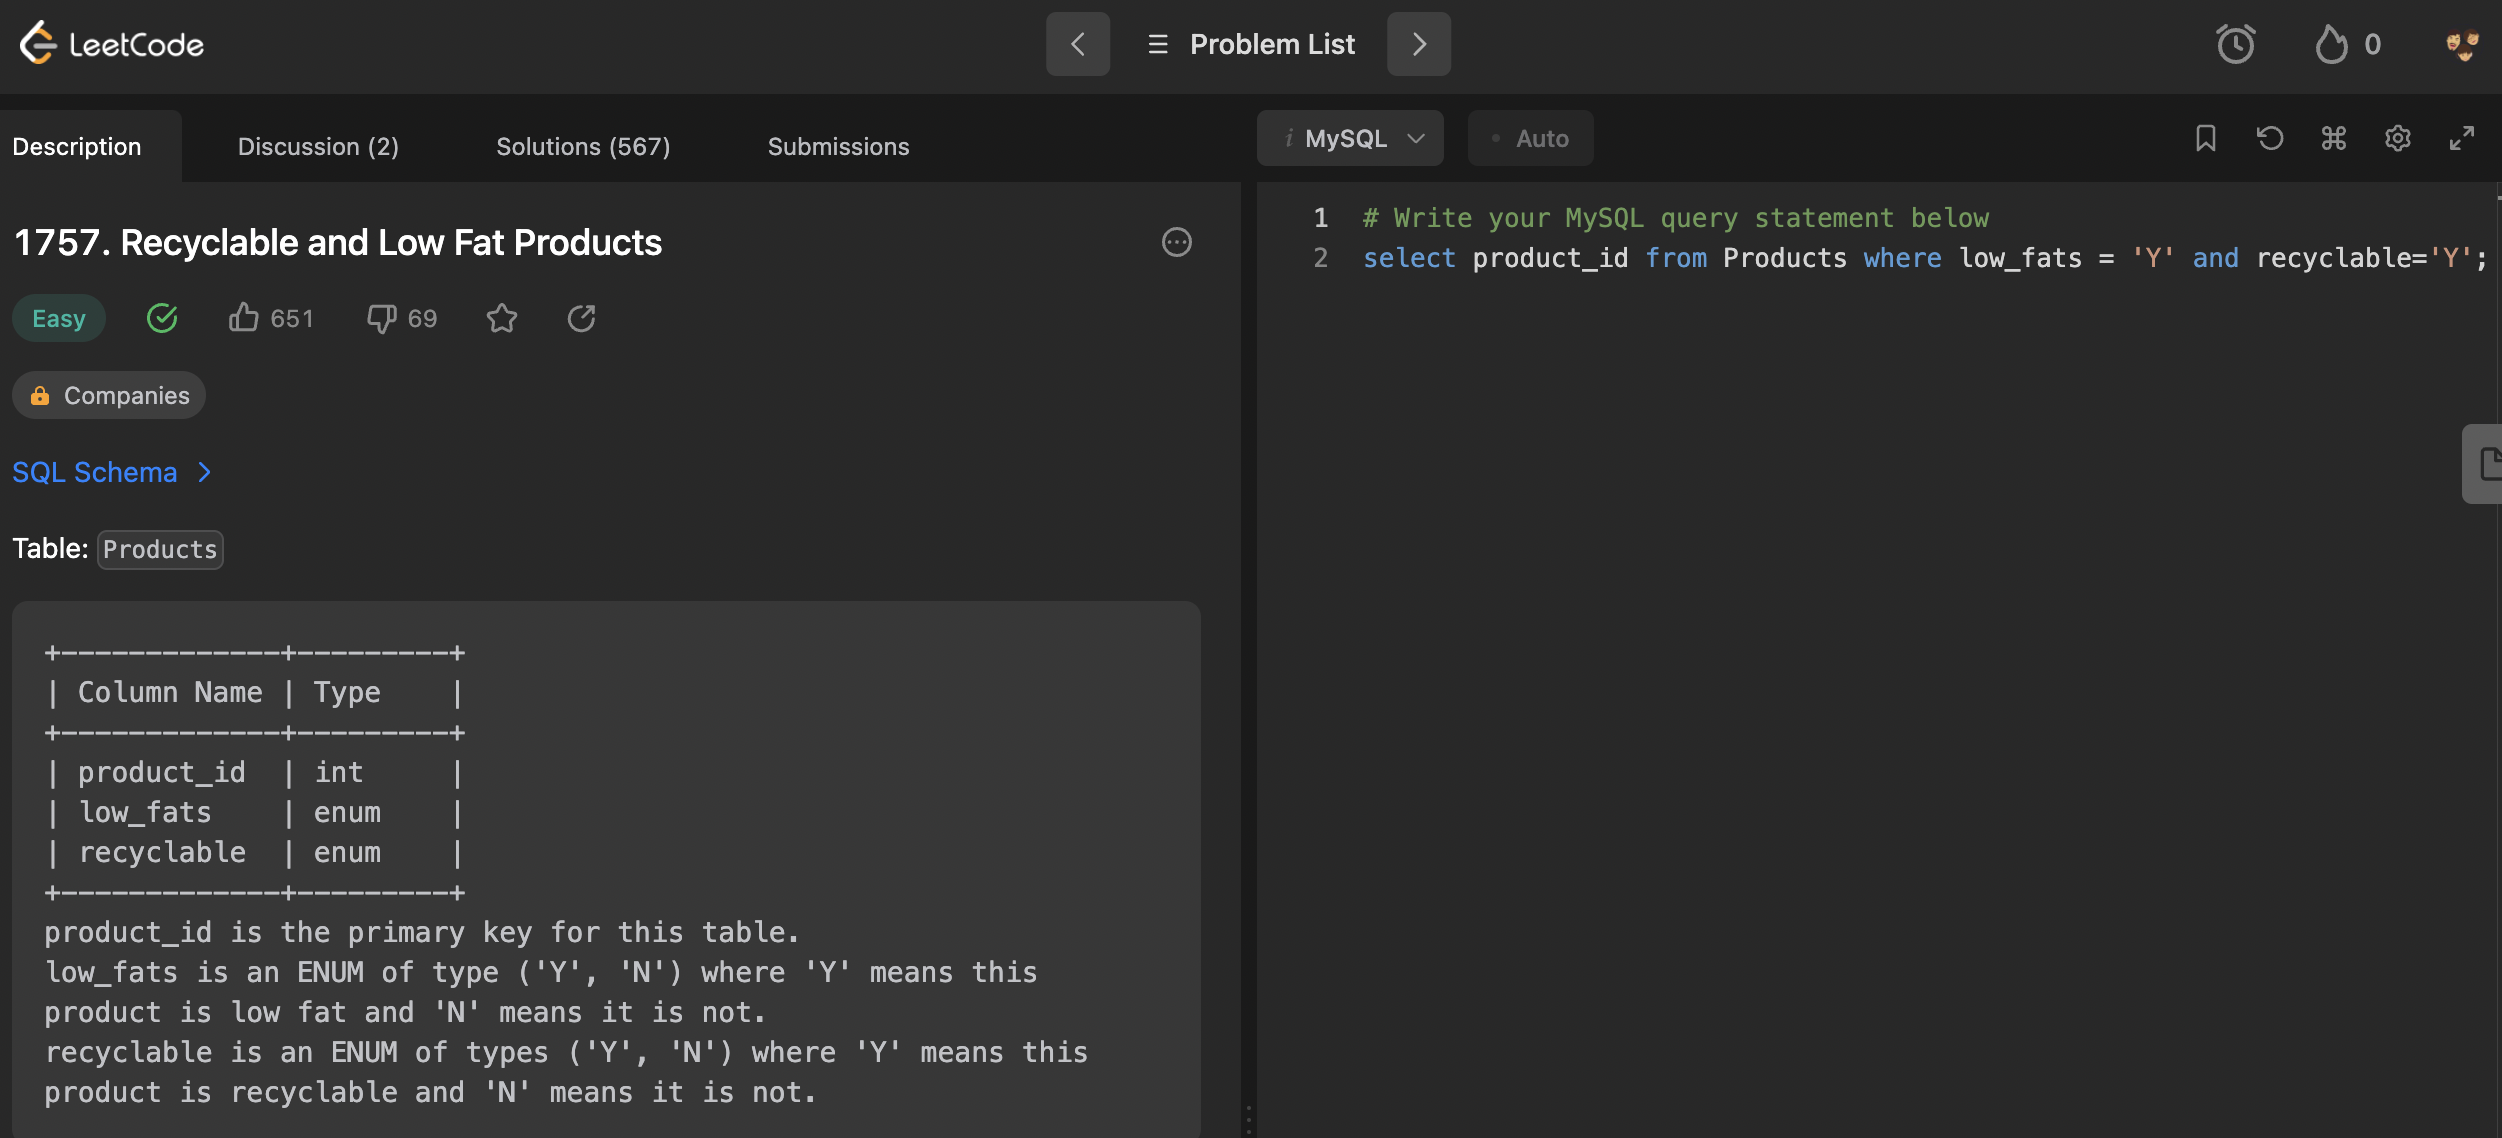
Task: Toggle the thumbs down dislike button
Action: 381,318
